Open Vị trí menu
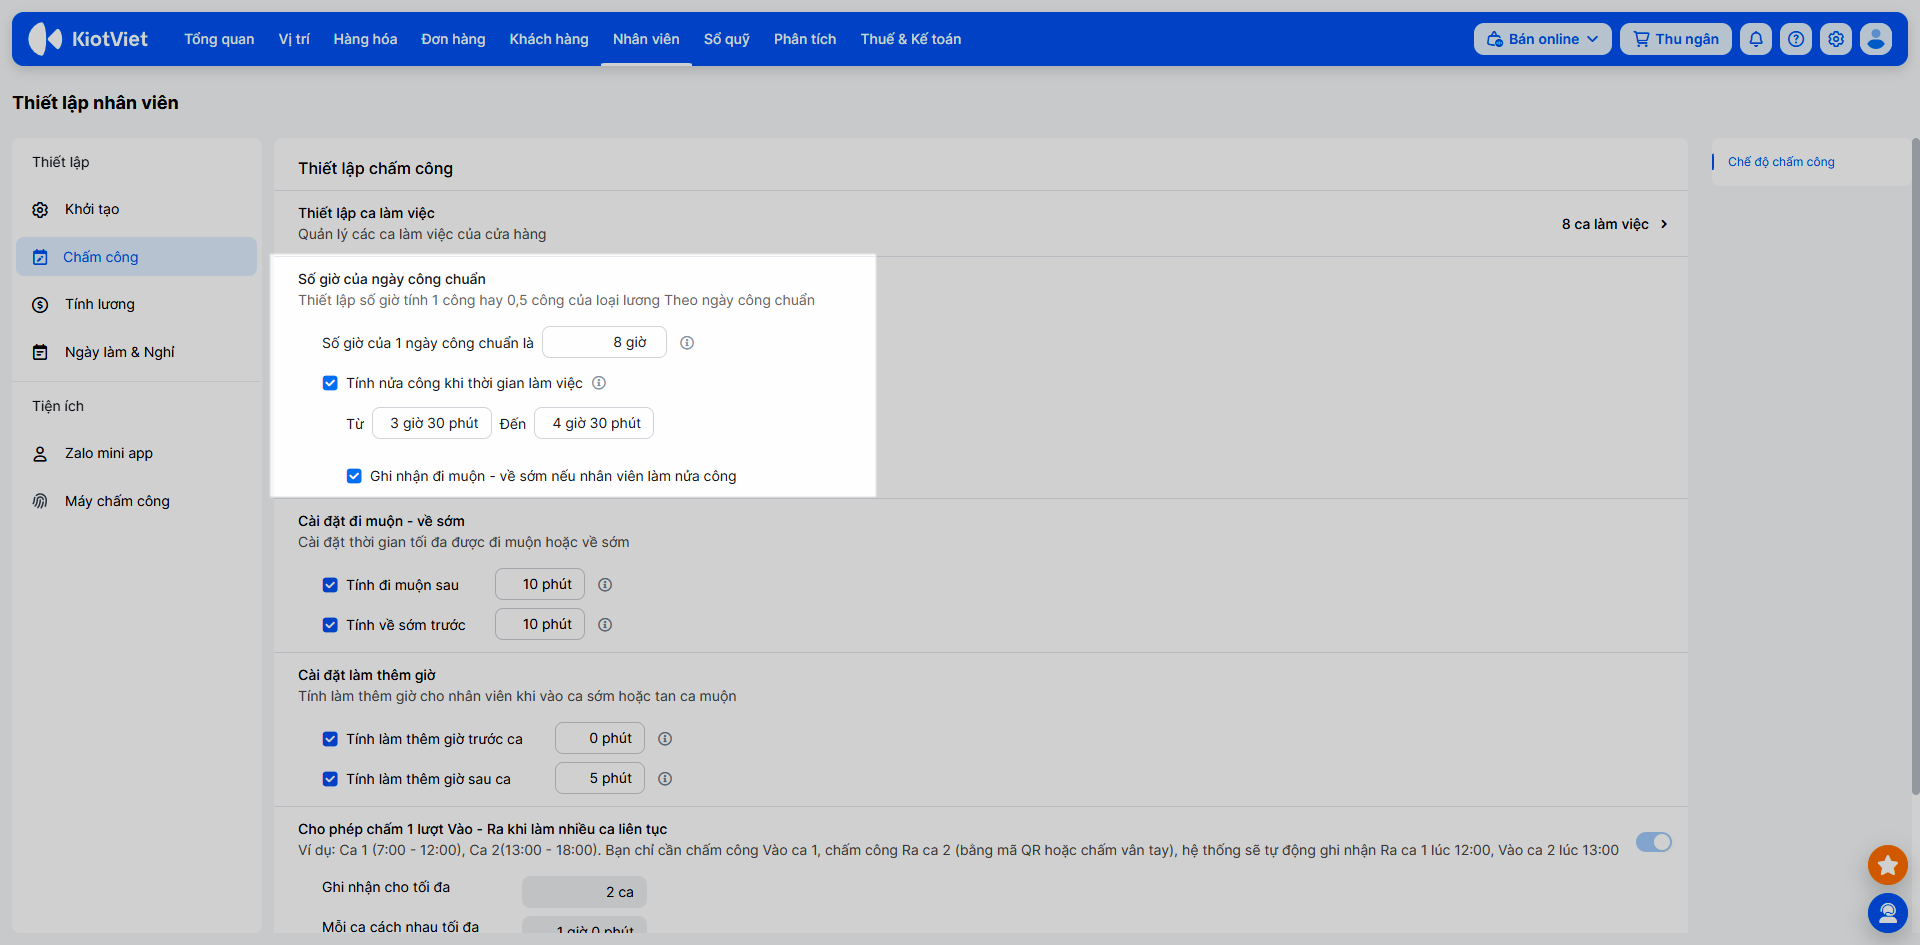The width and height of the screenshot is (1920, 945). (294, 39)
